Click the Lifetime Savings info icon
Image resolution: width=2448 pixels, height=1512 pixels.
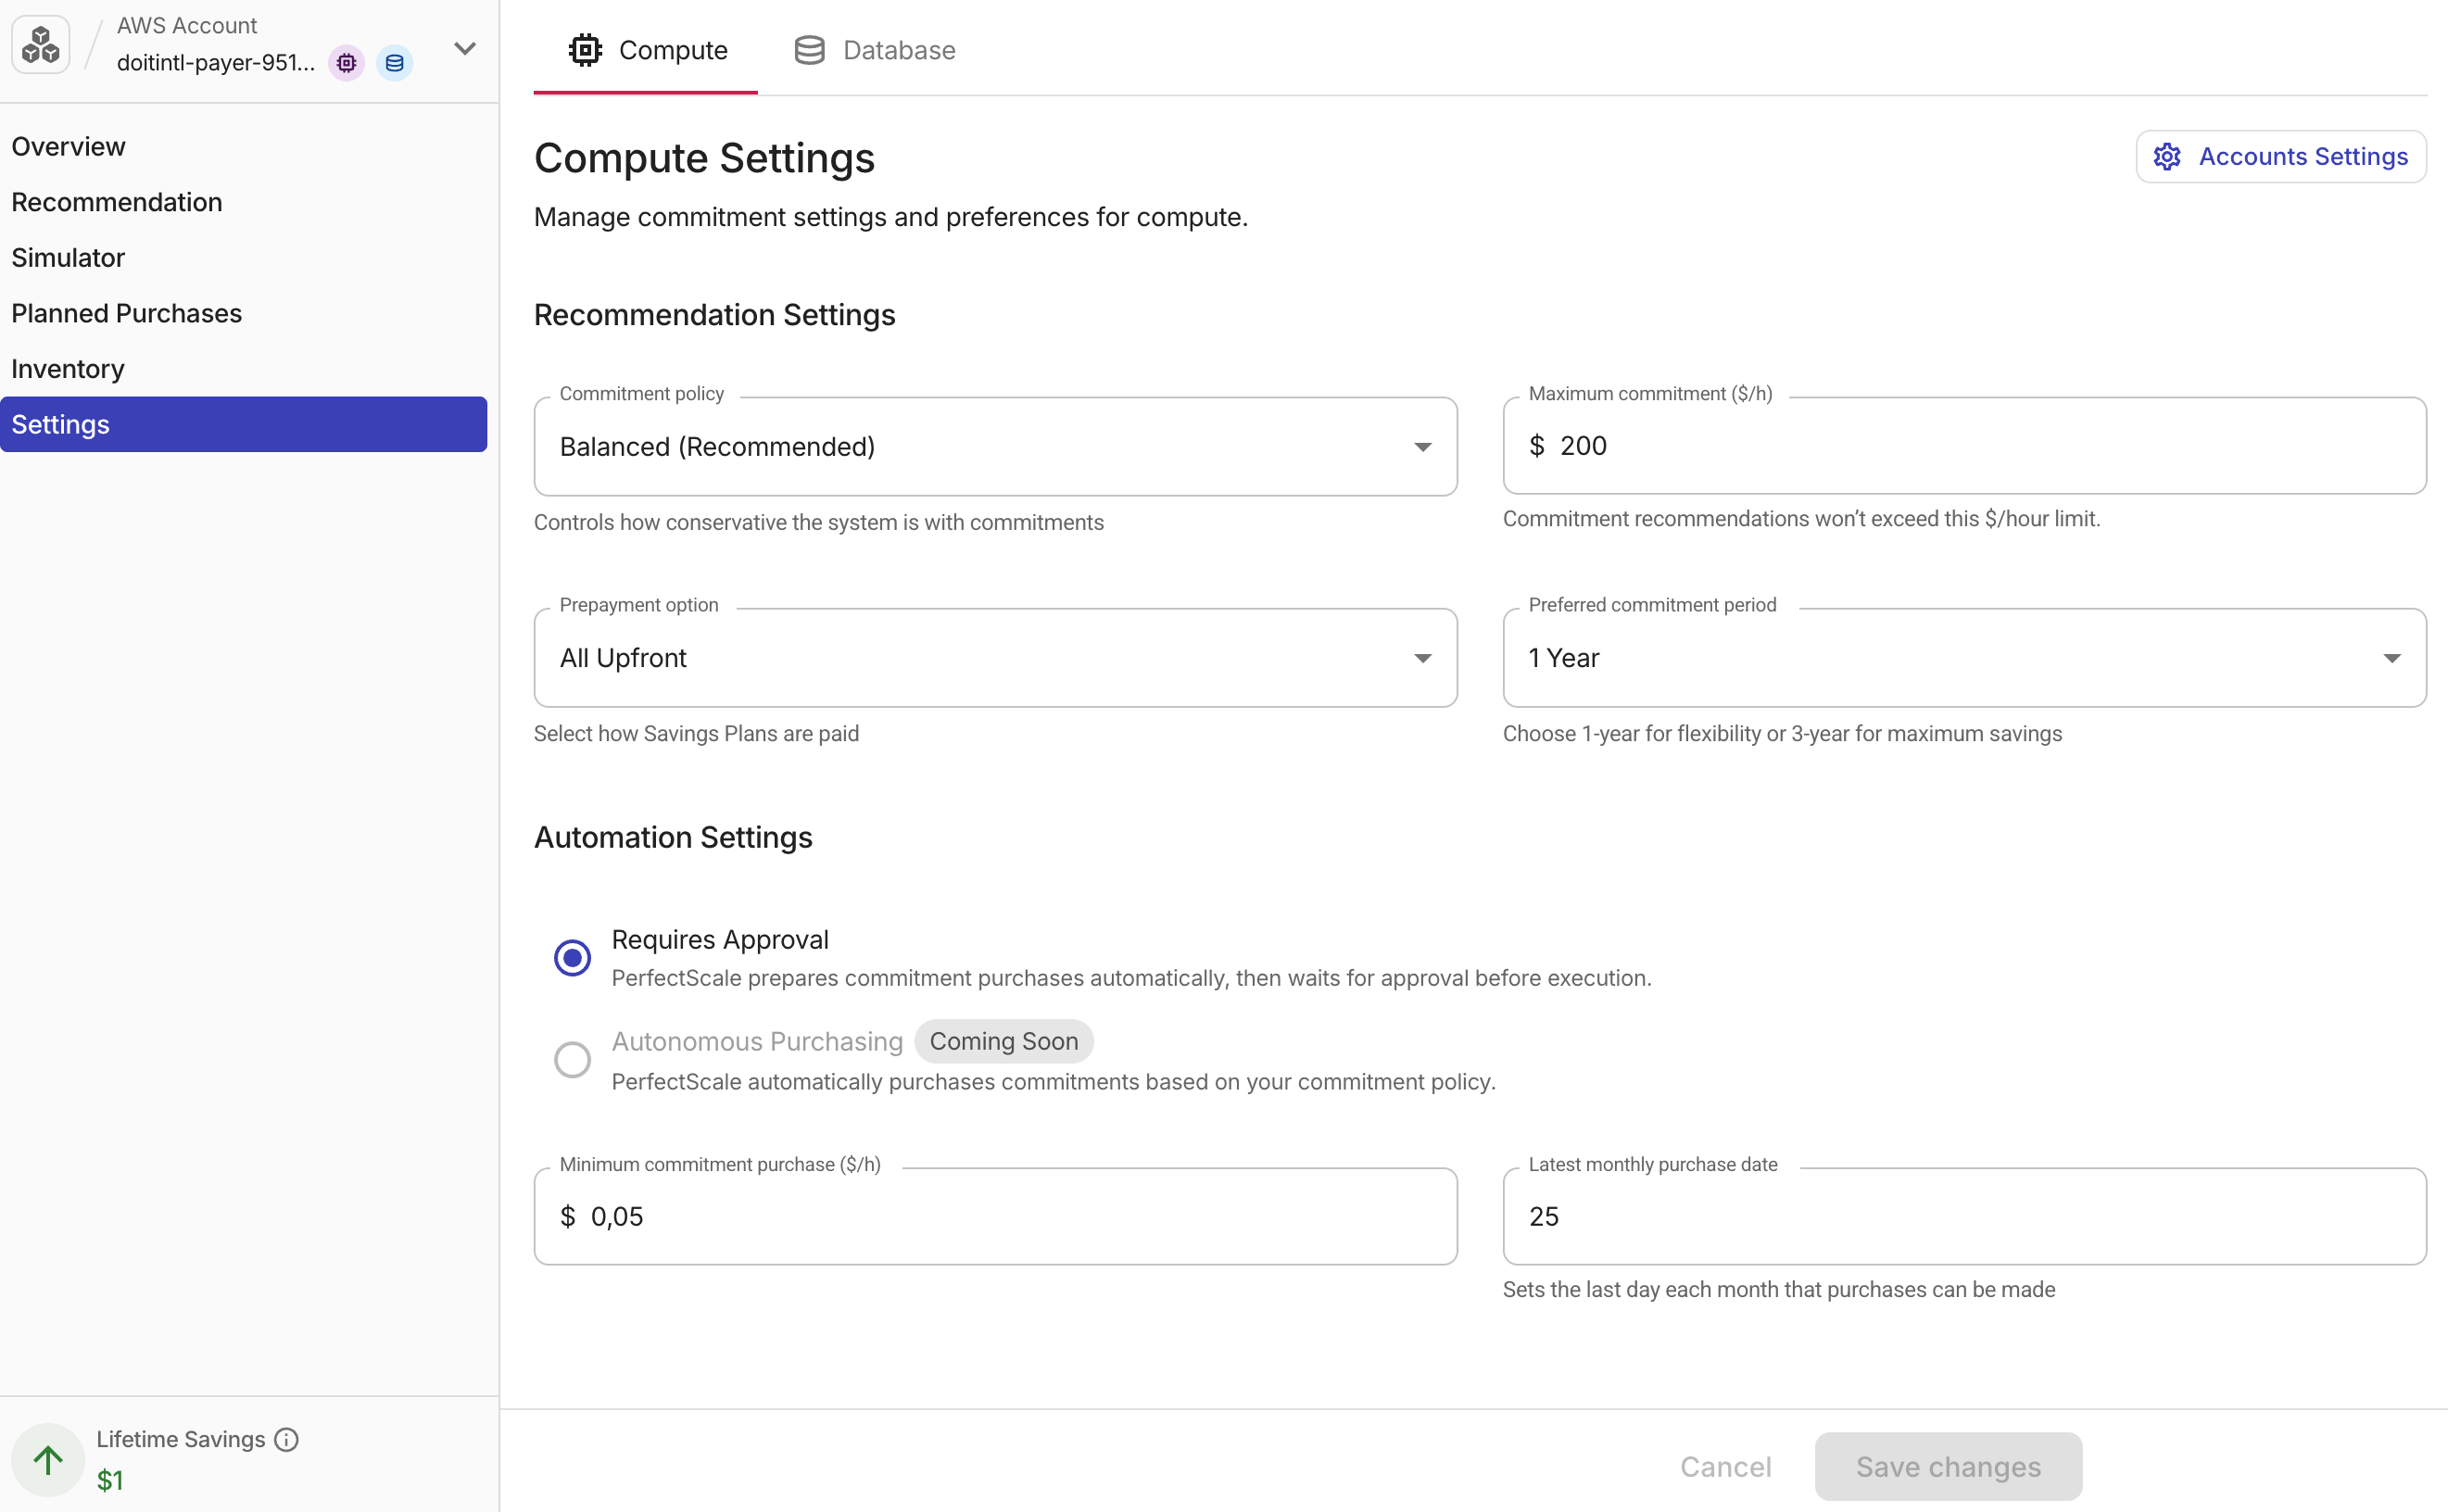[286, 1439]
